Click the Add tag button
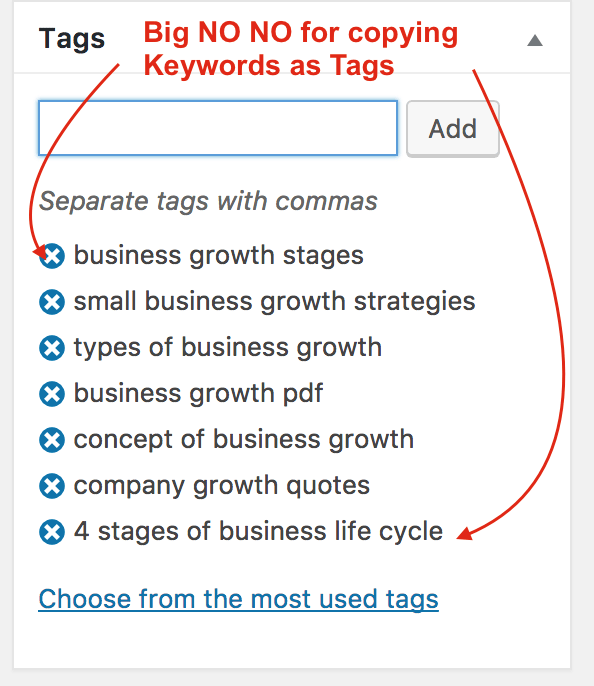Image resolution: width=594 pixels, height=686 pixels. pos(453,129)
